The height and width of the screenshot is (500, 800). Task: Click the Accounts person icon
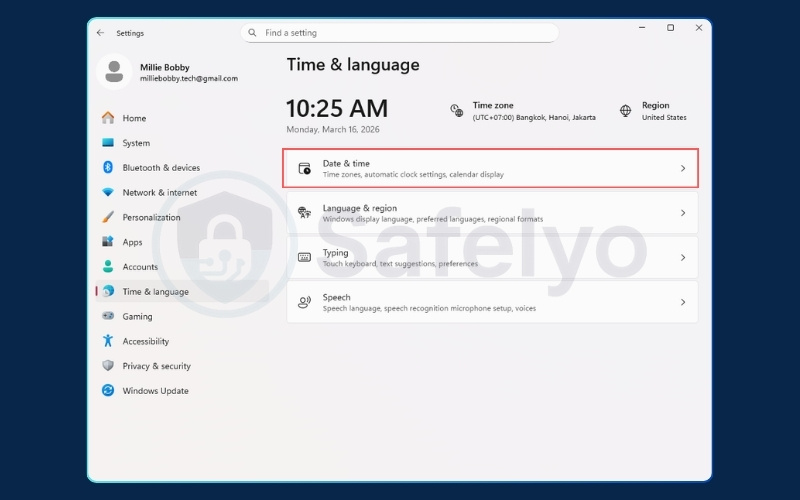click(108, 266)
